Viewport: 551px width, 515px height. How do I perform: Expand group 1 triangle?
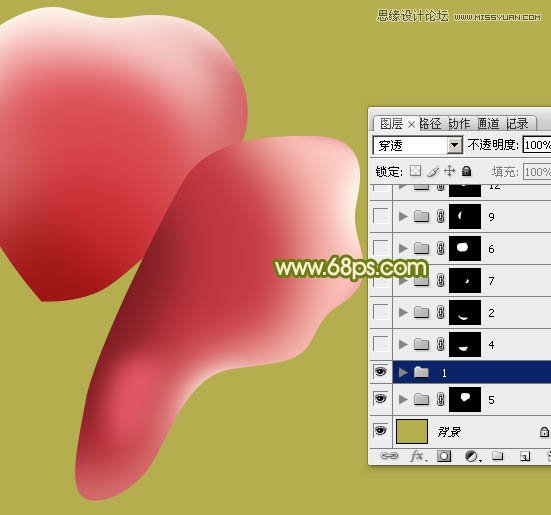click(403, 372)
